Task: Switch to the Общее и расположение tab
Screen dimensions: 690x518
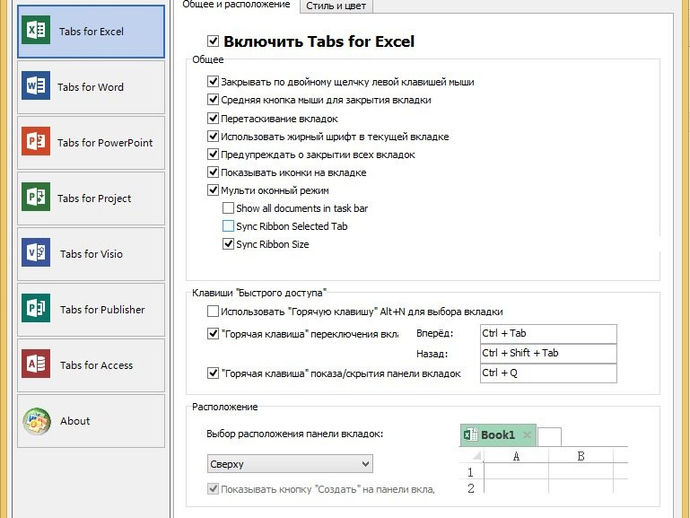Action: pos(237,5)
